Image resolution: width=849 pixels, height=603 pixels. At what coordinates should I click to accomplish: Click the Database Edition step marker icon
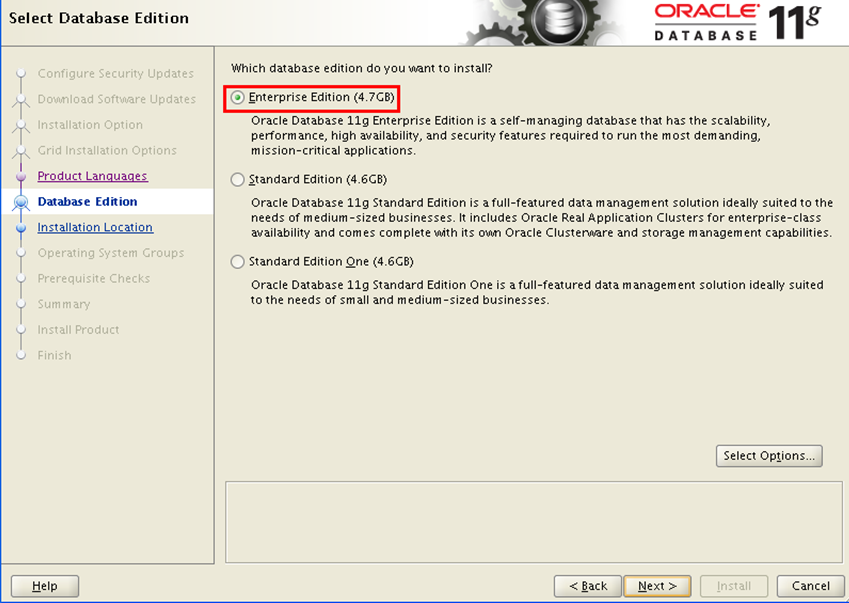point(21,202)
